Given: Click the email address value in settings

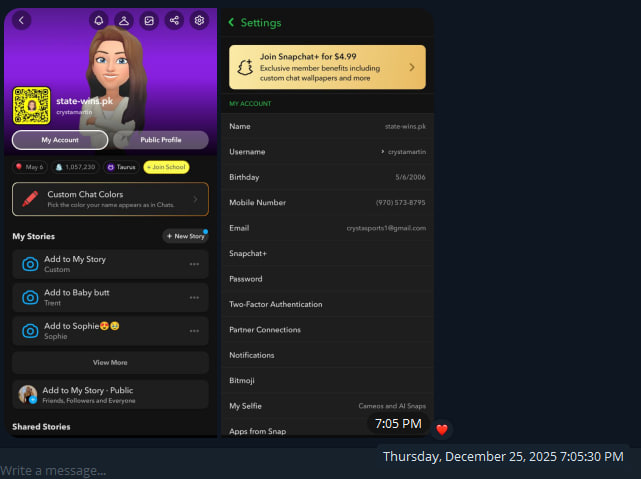Looking at the screenshot, I should click(386, 228).
